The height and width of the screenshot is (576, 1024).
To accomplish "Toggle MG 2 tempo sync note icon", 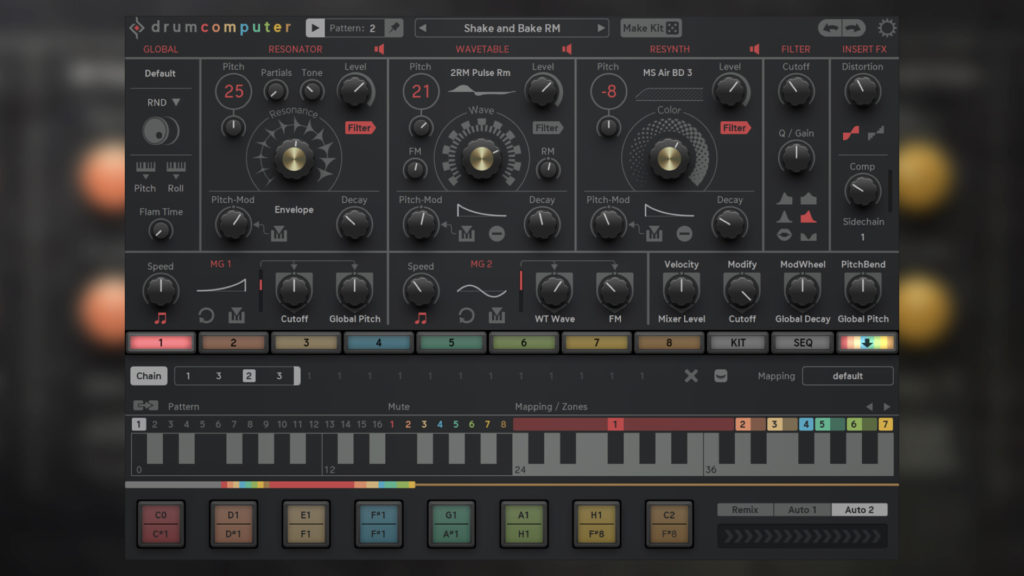I will [x=421, y=318].
